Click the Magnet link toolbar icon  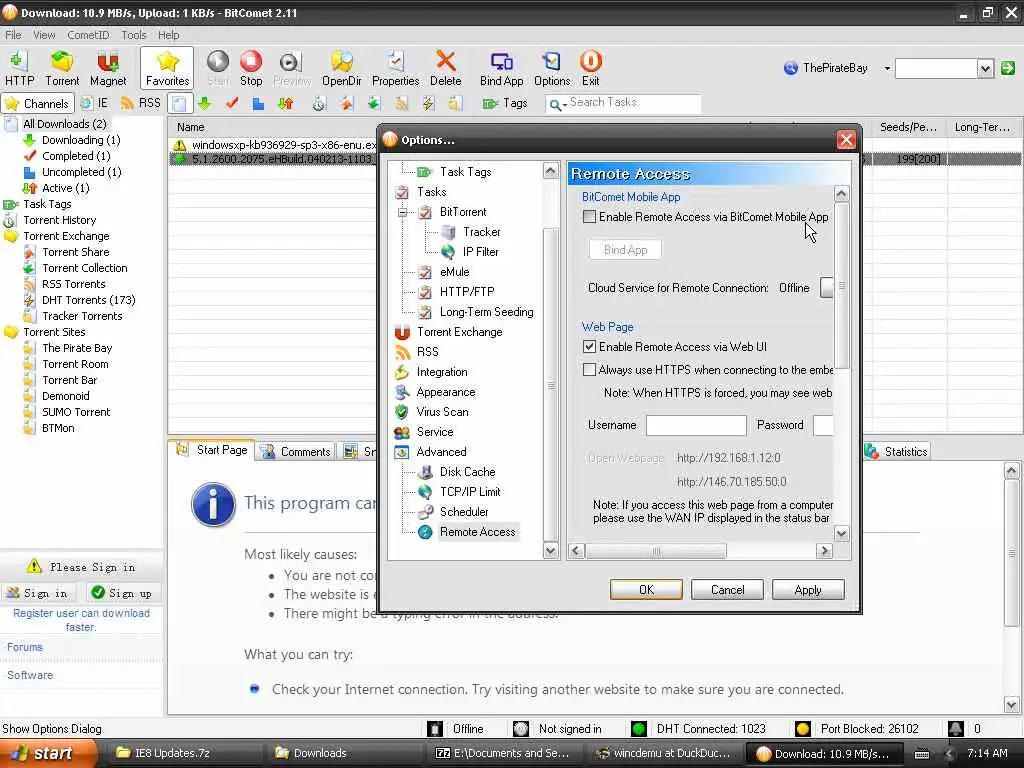tap(108, 68)
